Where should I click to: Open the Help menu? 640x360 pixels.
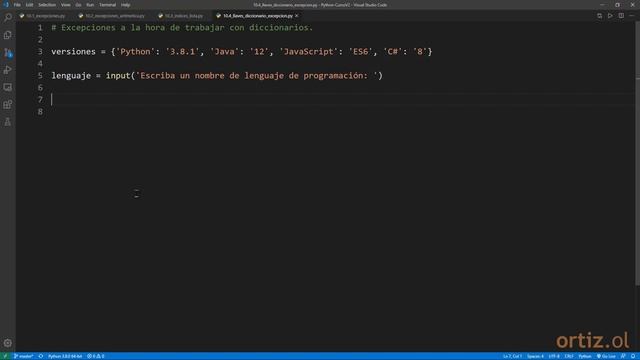point(126,5)
